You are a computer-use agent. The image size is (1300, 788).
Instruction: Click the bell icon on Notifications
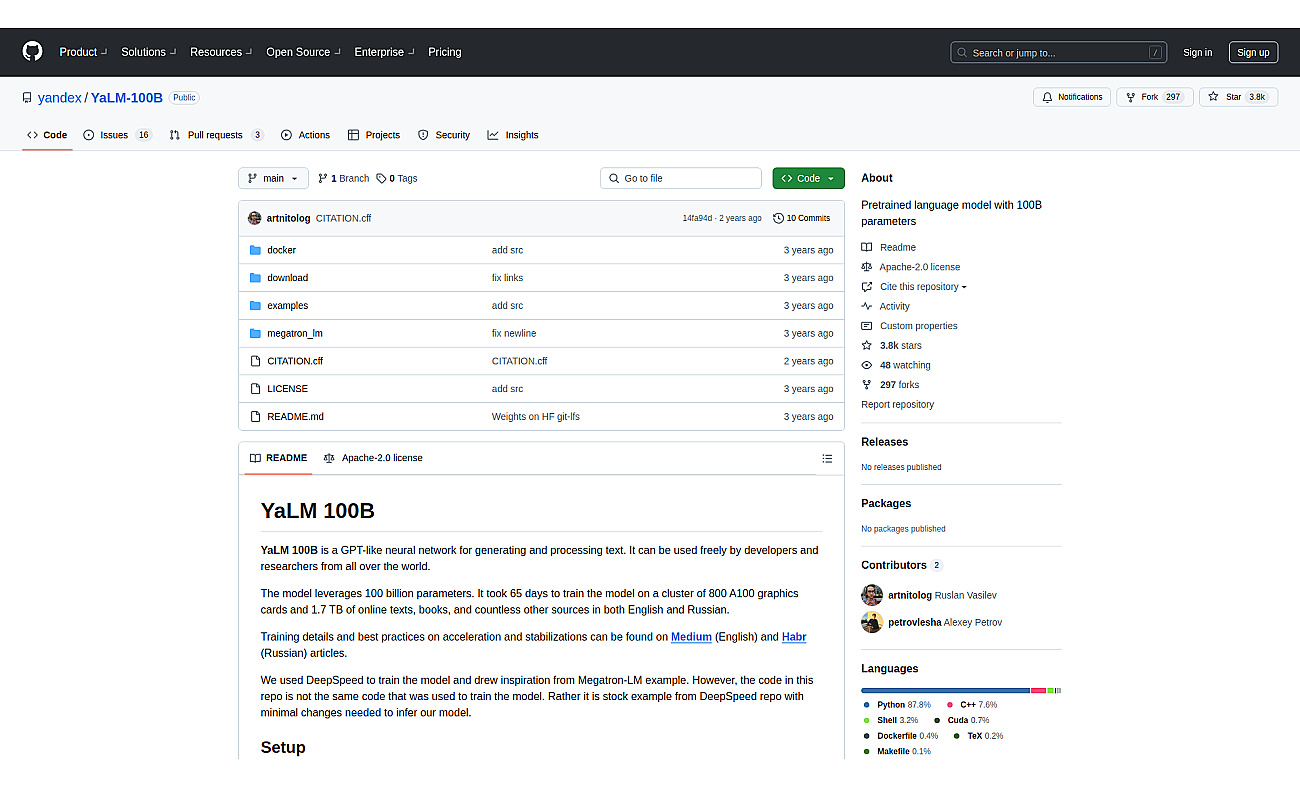(x=1047, y=97)
